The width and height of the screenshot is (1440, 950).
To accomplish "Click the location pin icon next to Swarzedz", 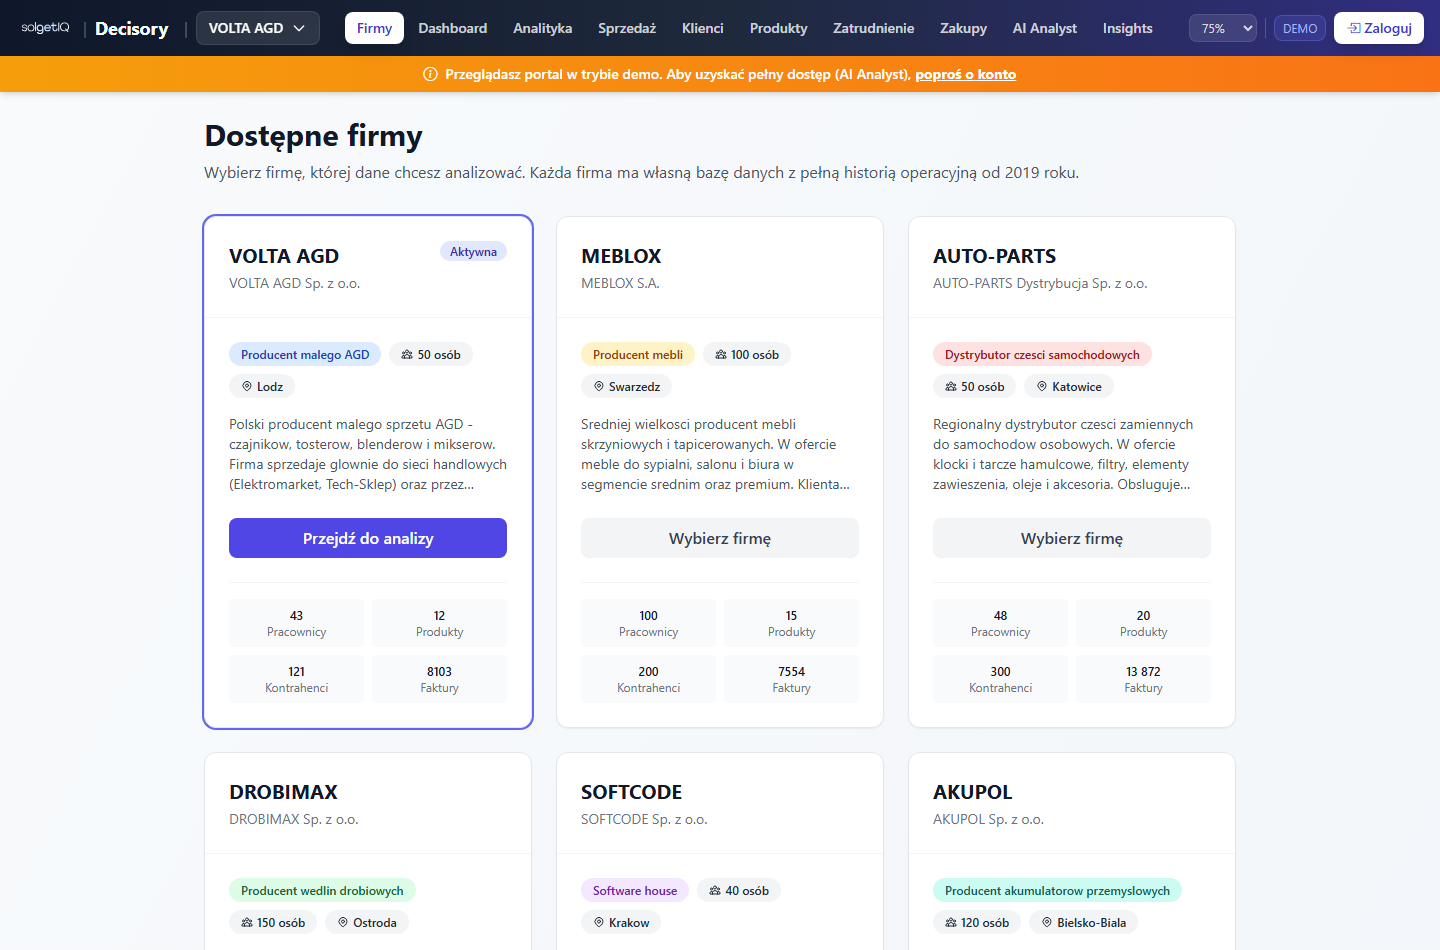I will coord(599,386).
